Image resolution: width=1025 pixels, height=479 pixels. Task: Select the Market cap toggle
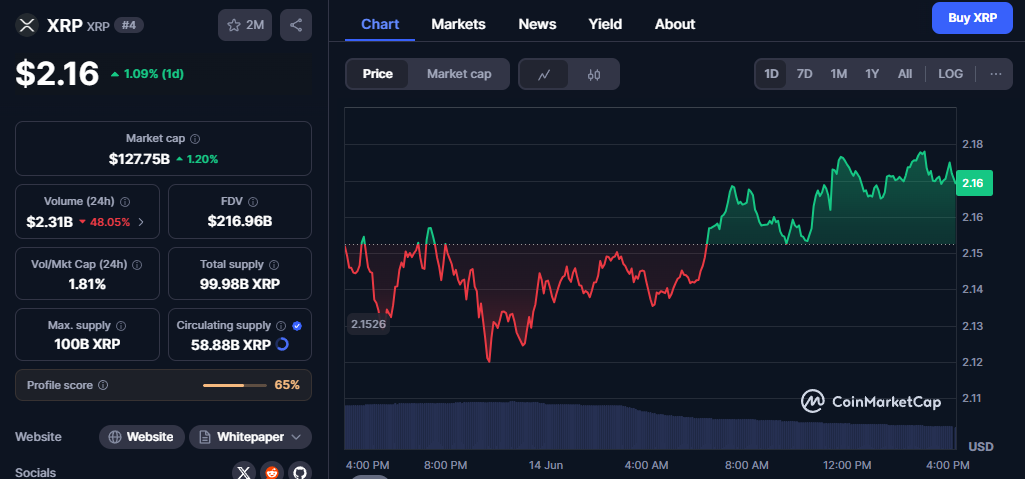(459, 74)
